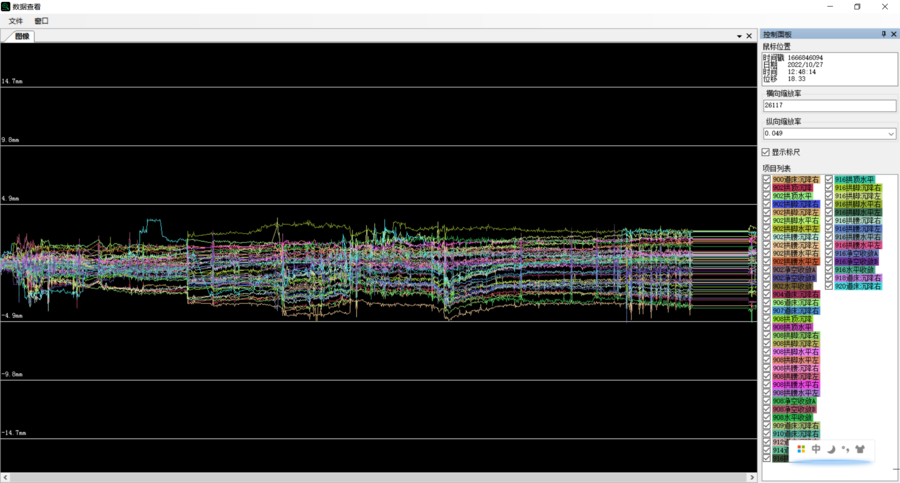Toggle the IME punctuation icon

845,449
